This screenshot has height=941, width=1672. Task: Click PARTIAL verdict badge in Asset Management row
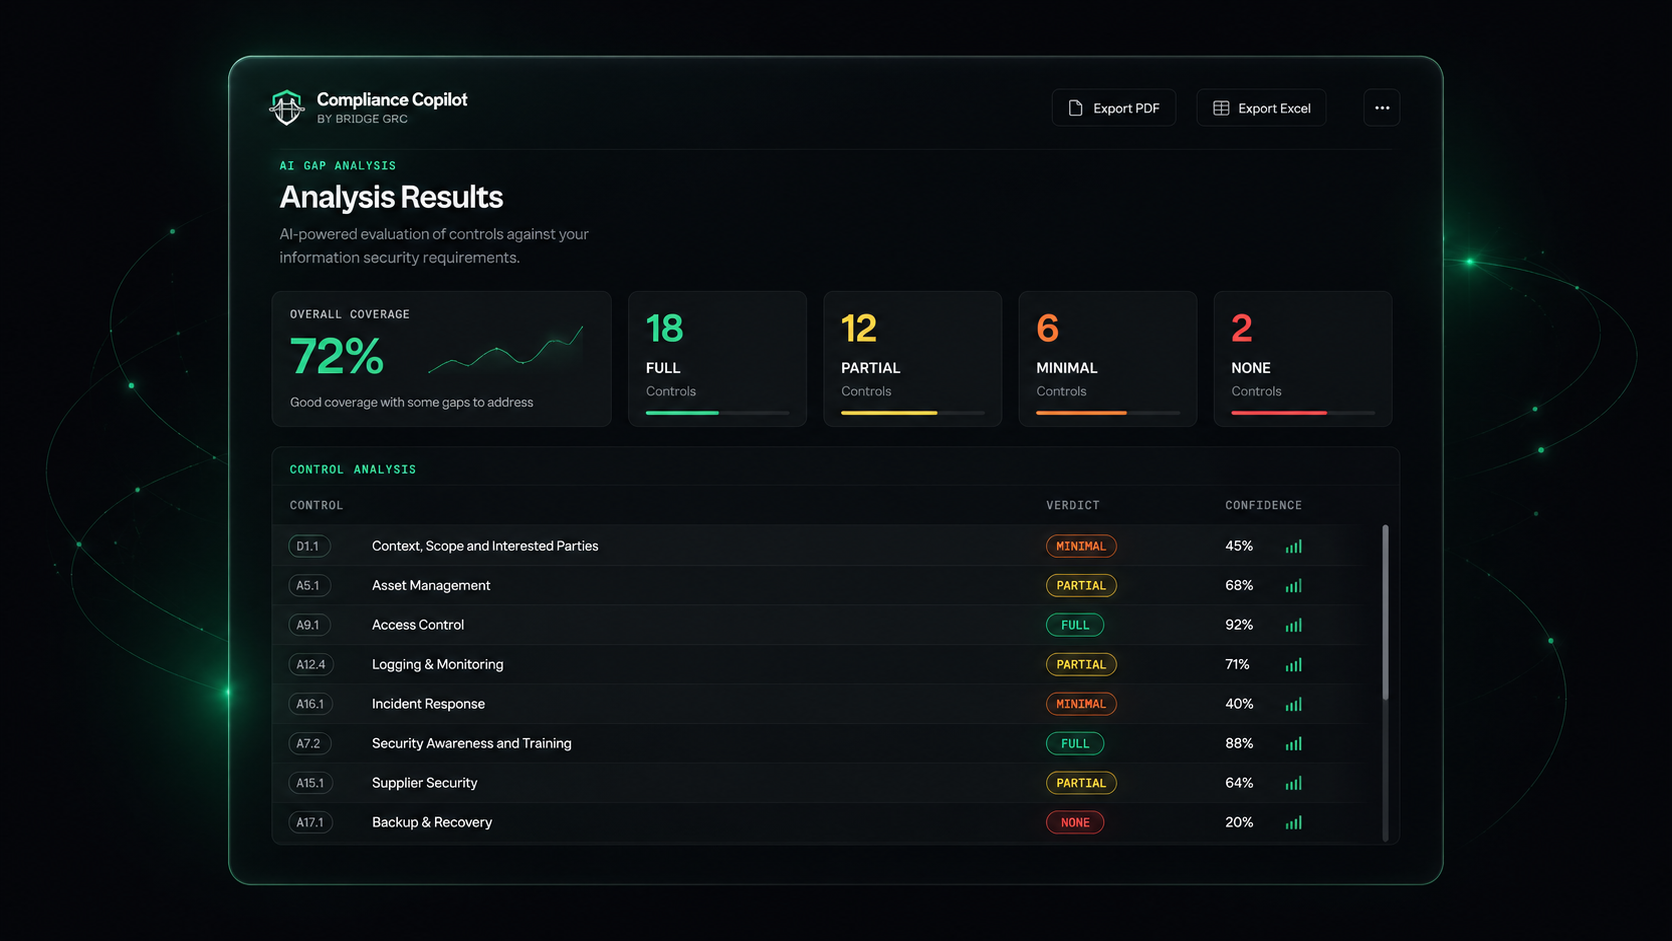click(1081, 585)
